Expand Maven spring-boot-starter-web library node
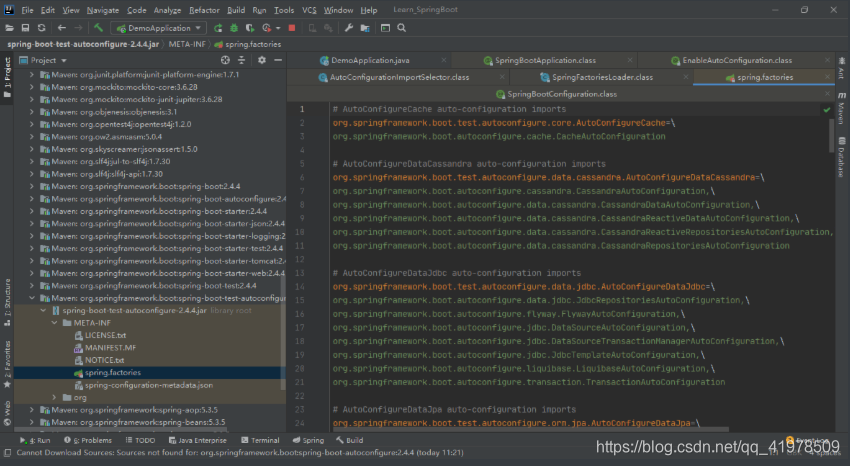This screenshot has height=466, width=850. click(x=31, y=273)
